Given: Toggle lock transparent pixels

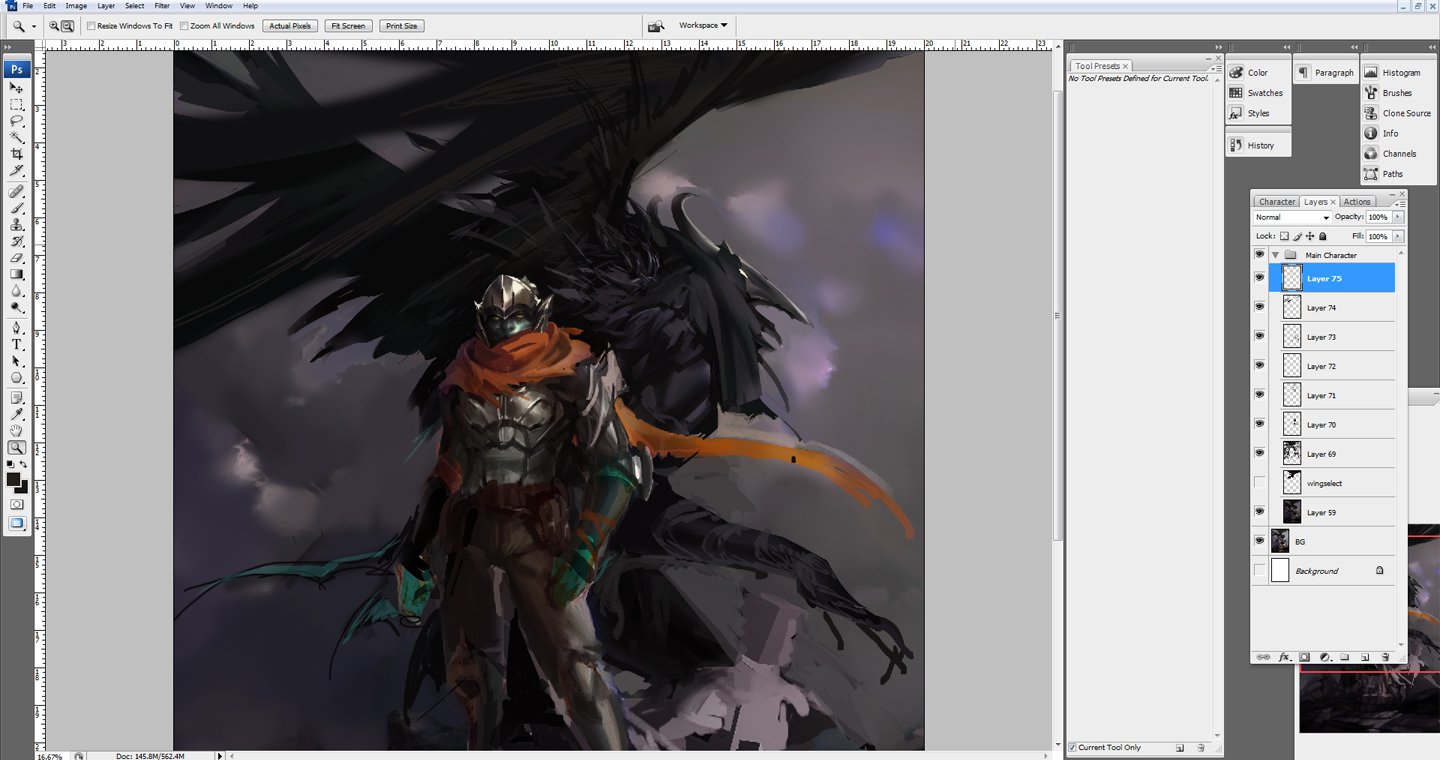Looking at the screenshot, I should pos(1285,236).
